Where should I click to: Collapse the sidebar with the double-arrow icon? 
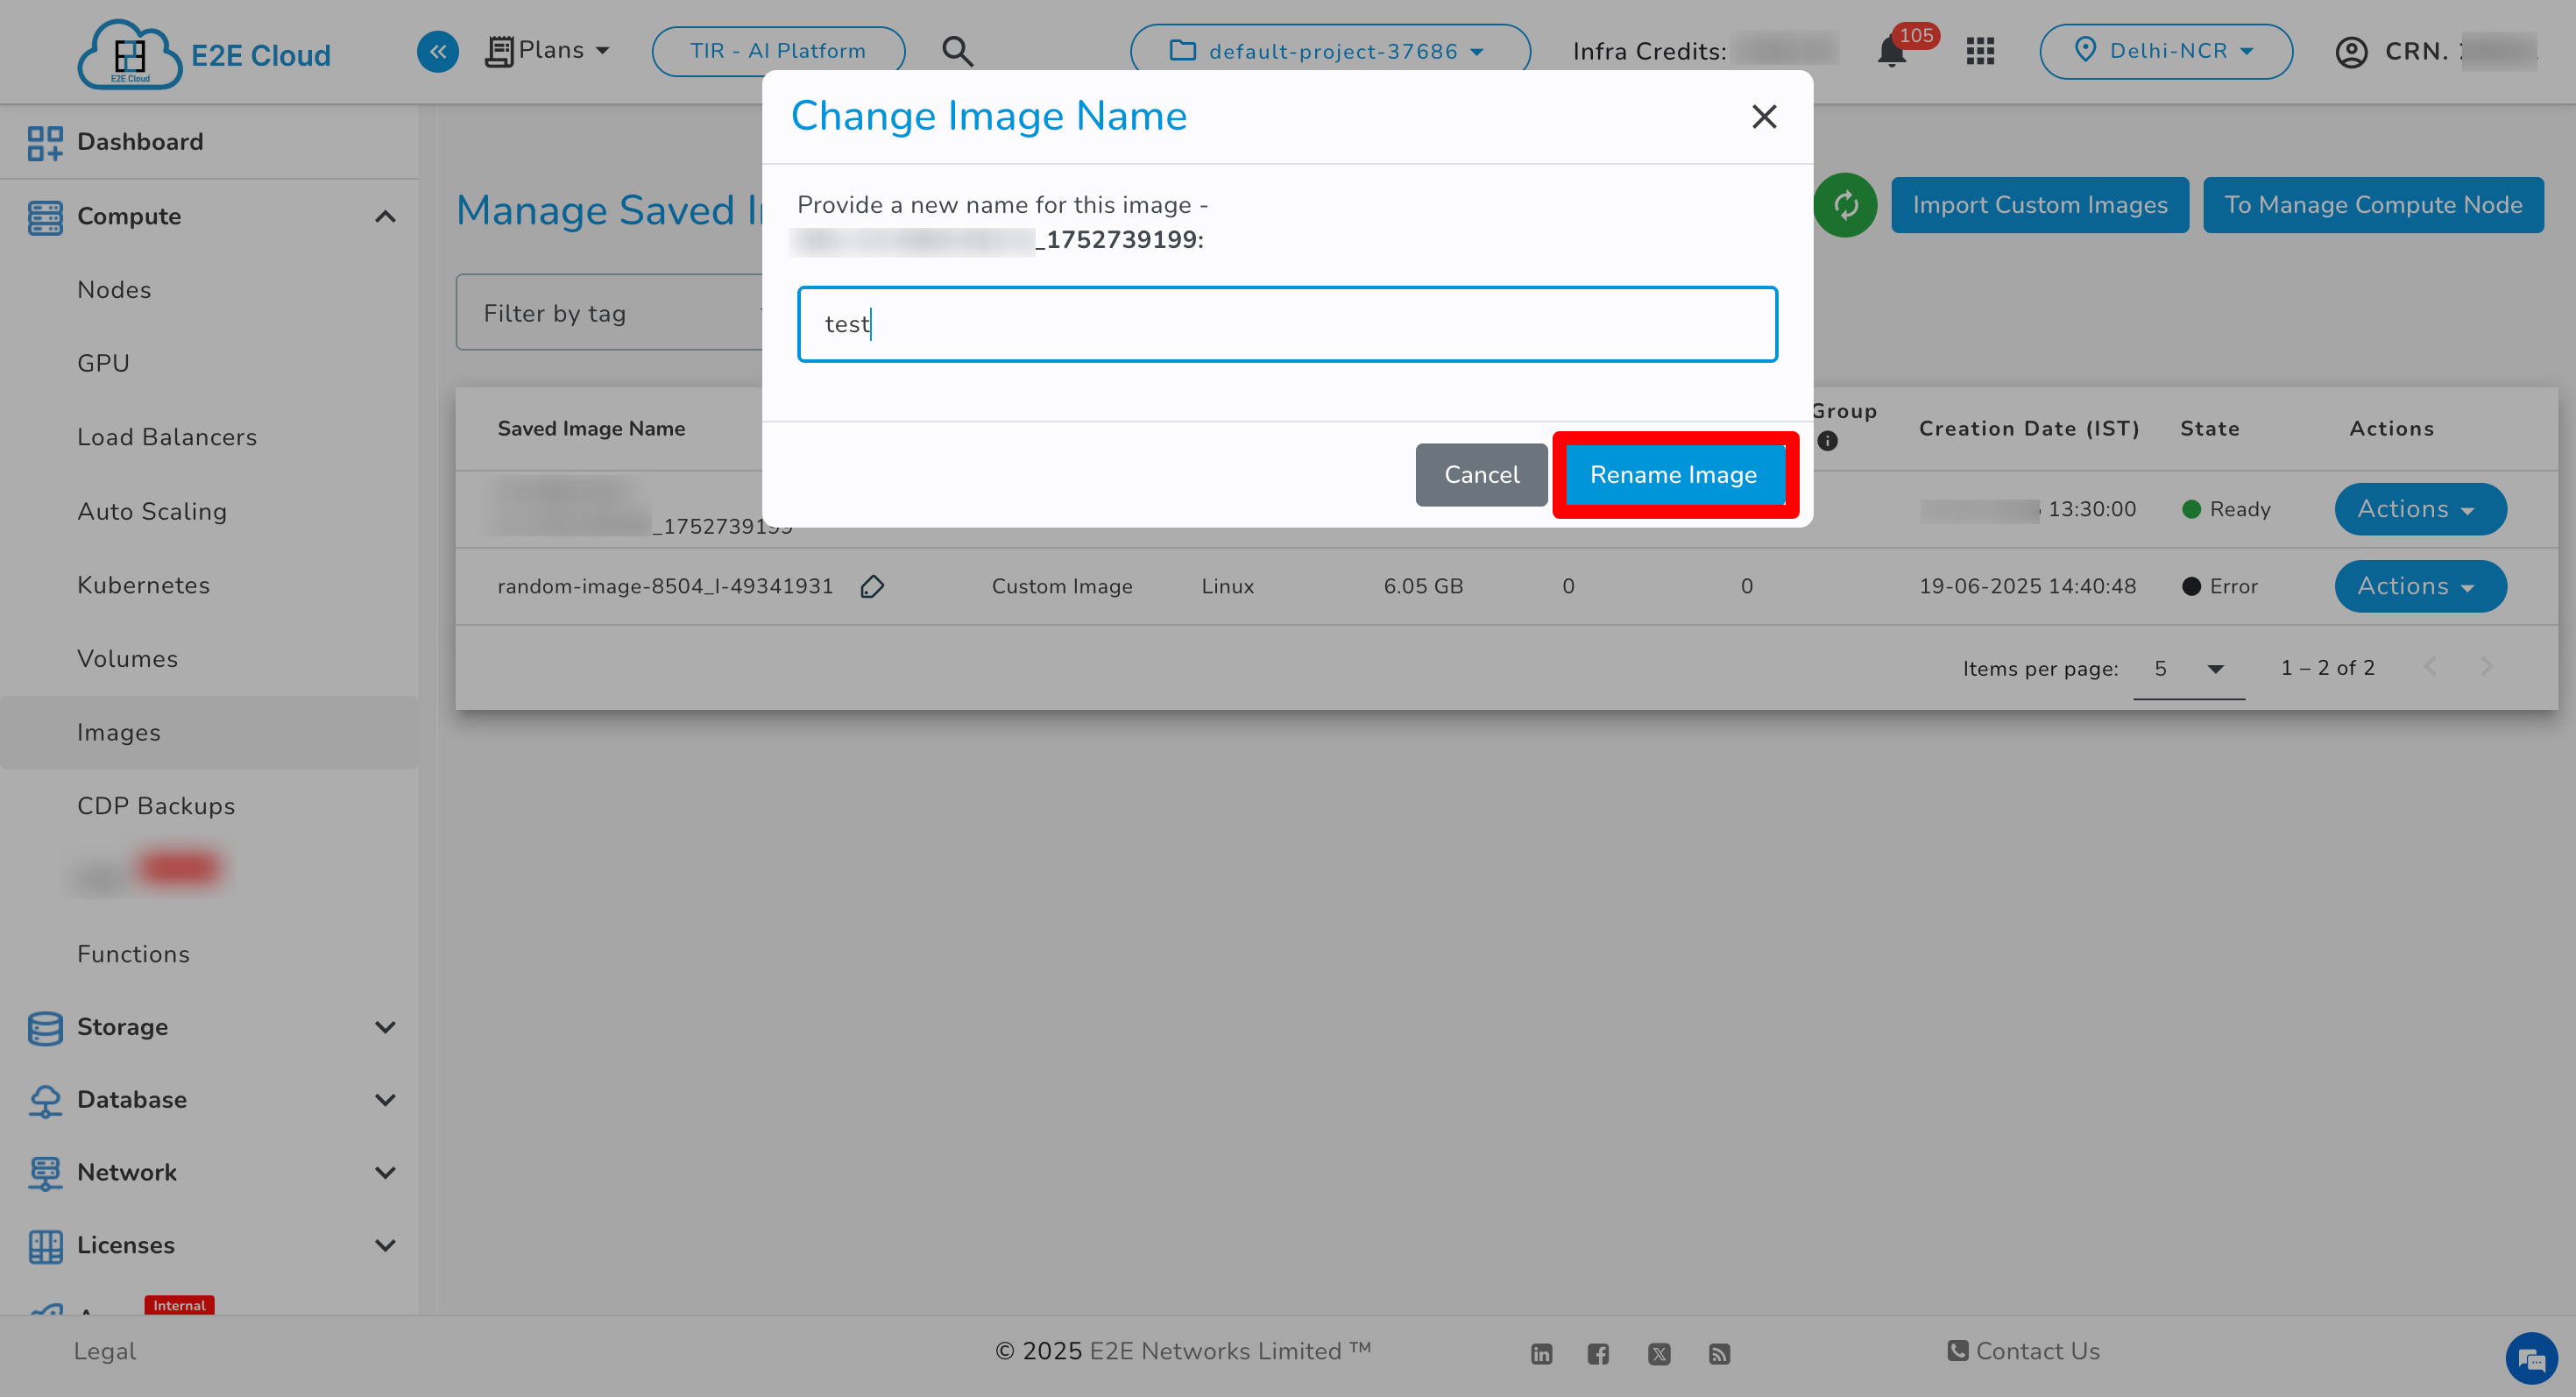coord(437,51)
